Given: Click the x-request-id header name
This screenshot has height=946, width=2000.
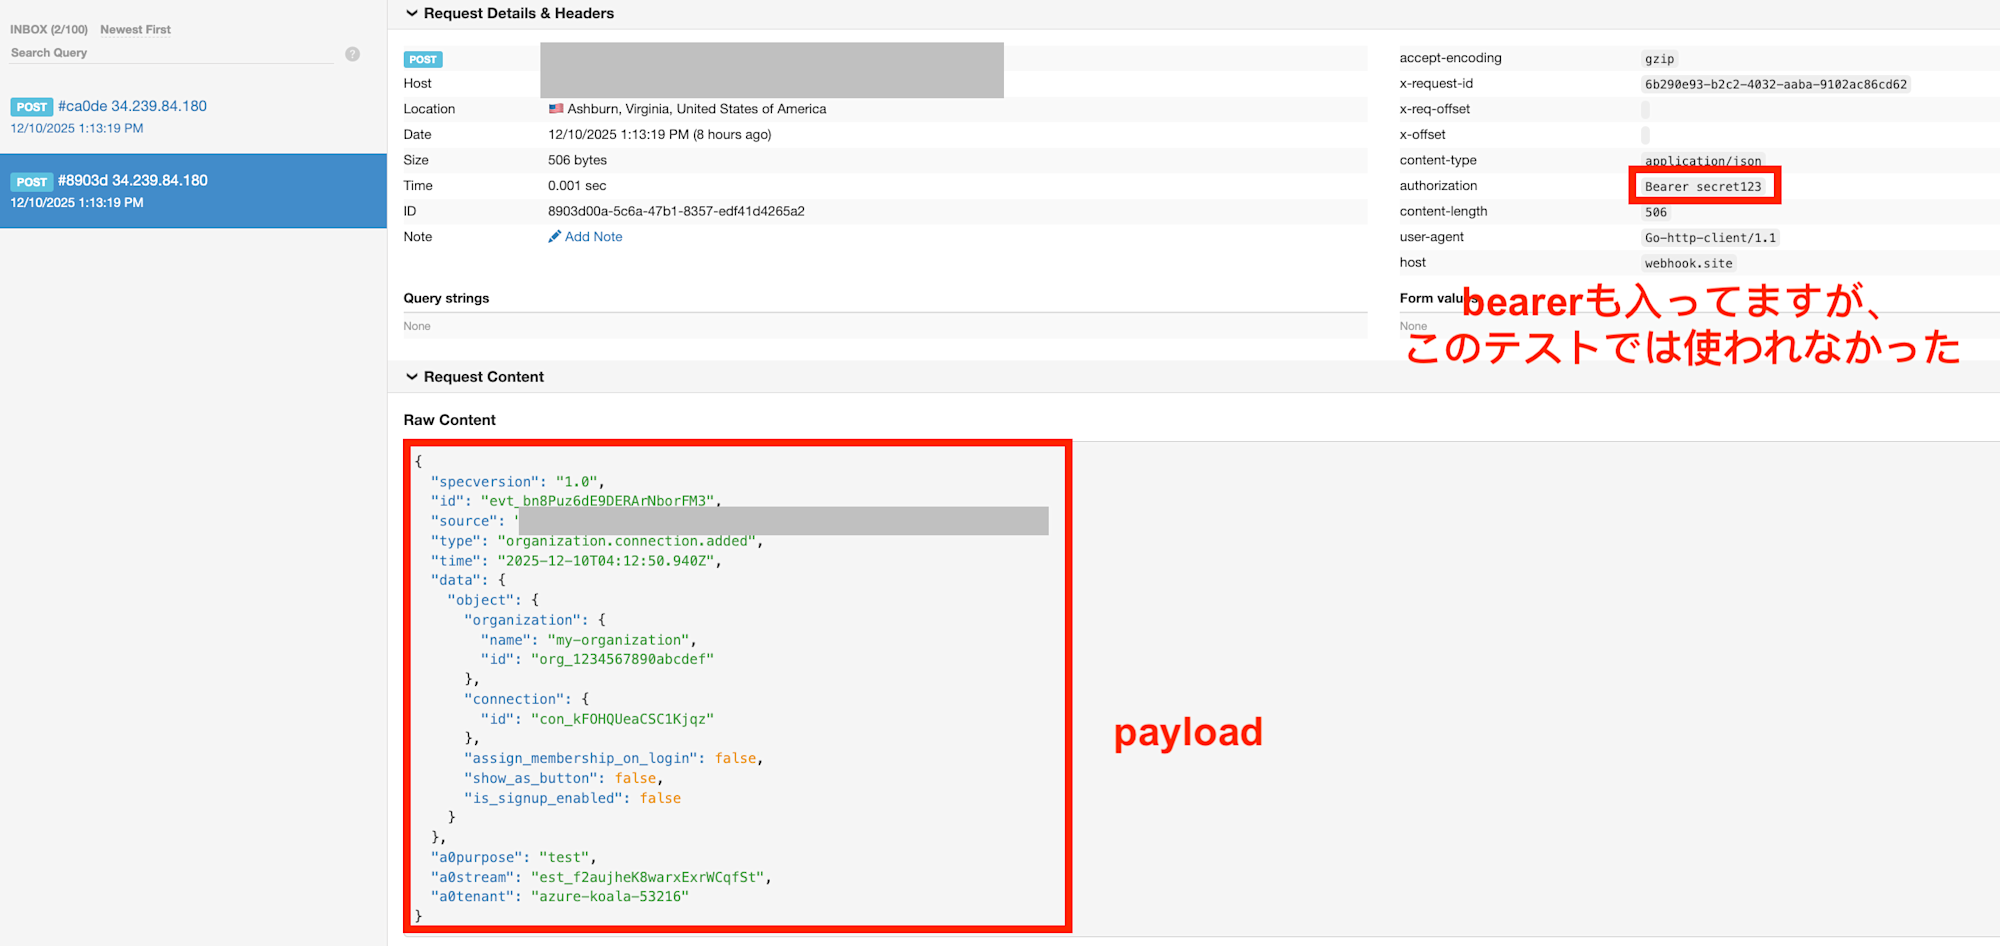Looking at the screenshot, I should coord(1436,84).
